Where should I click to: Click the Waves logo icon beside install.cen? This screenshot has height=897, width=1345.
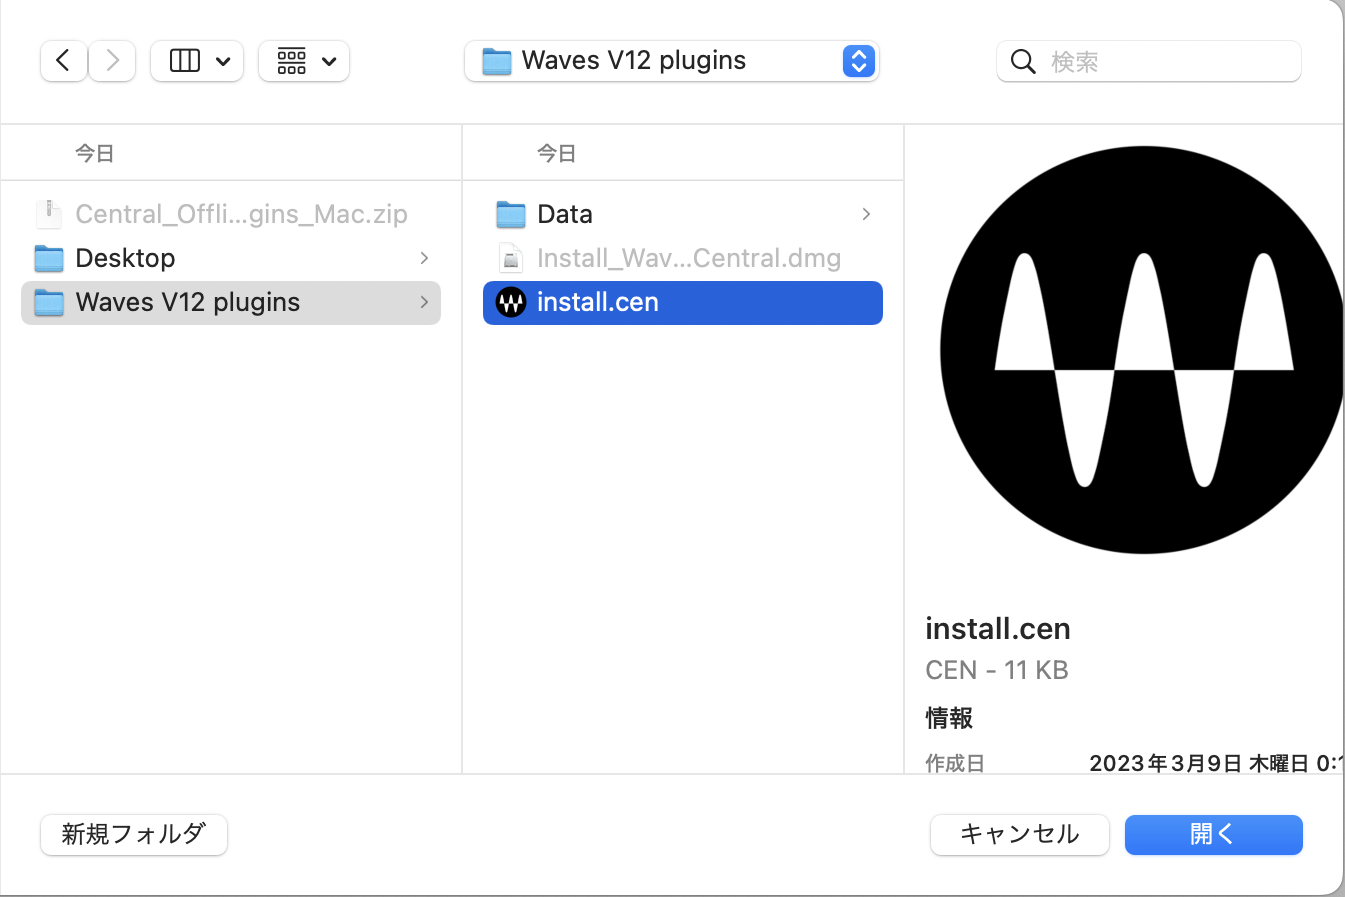click(x=511, y=302)
